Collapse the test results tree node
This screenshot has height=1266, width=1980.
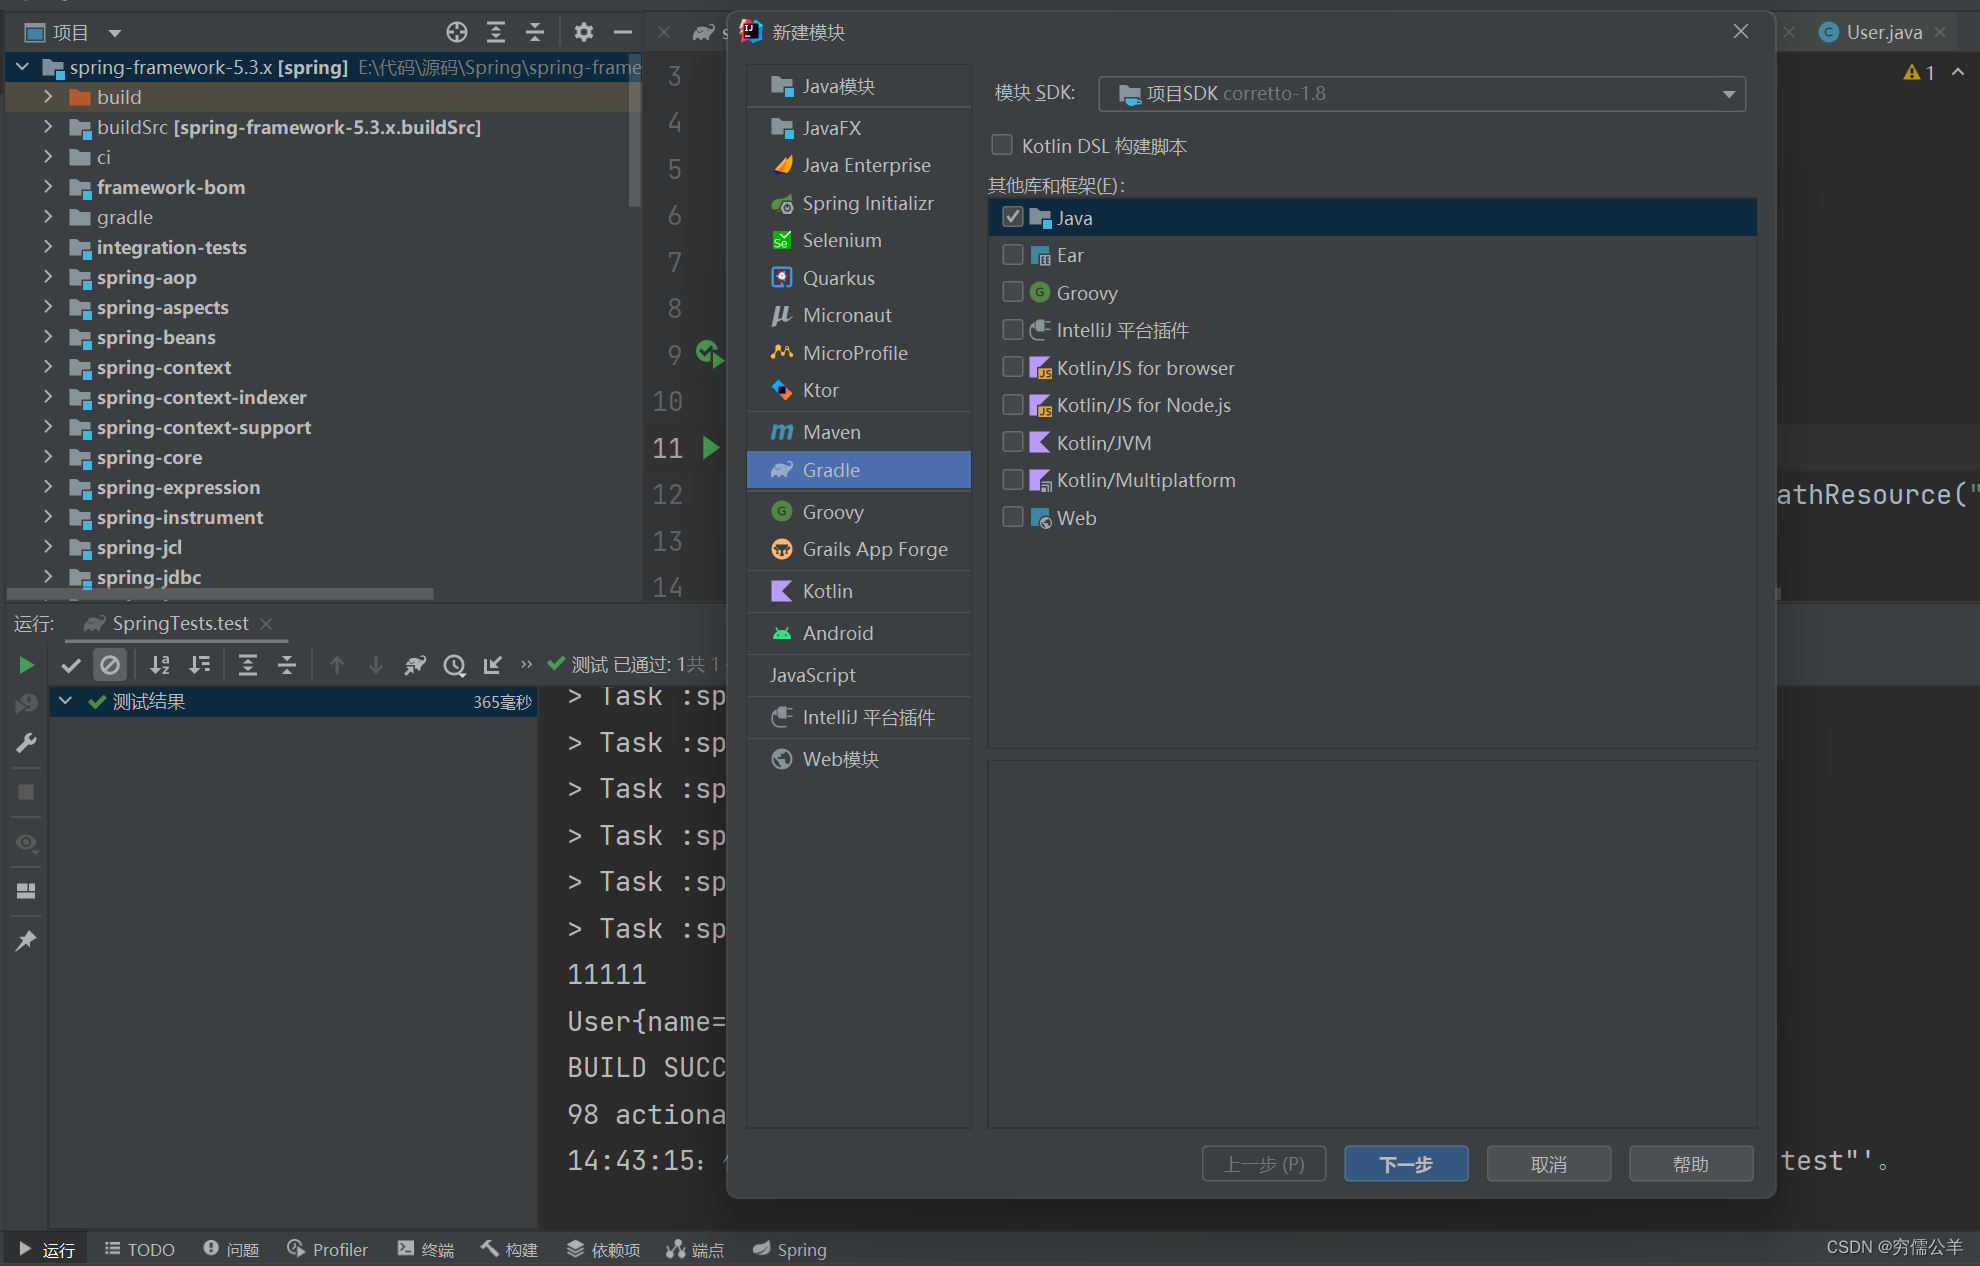[x=65, y=701]
